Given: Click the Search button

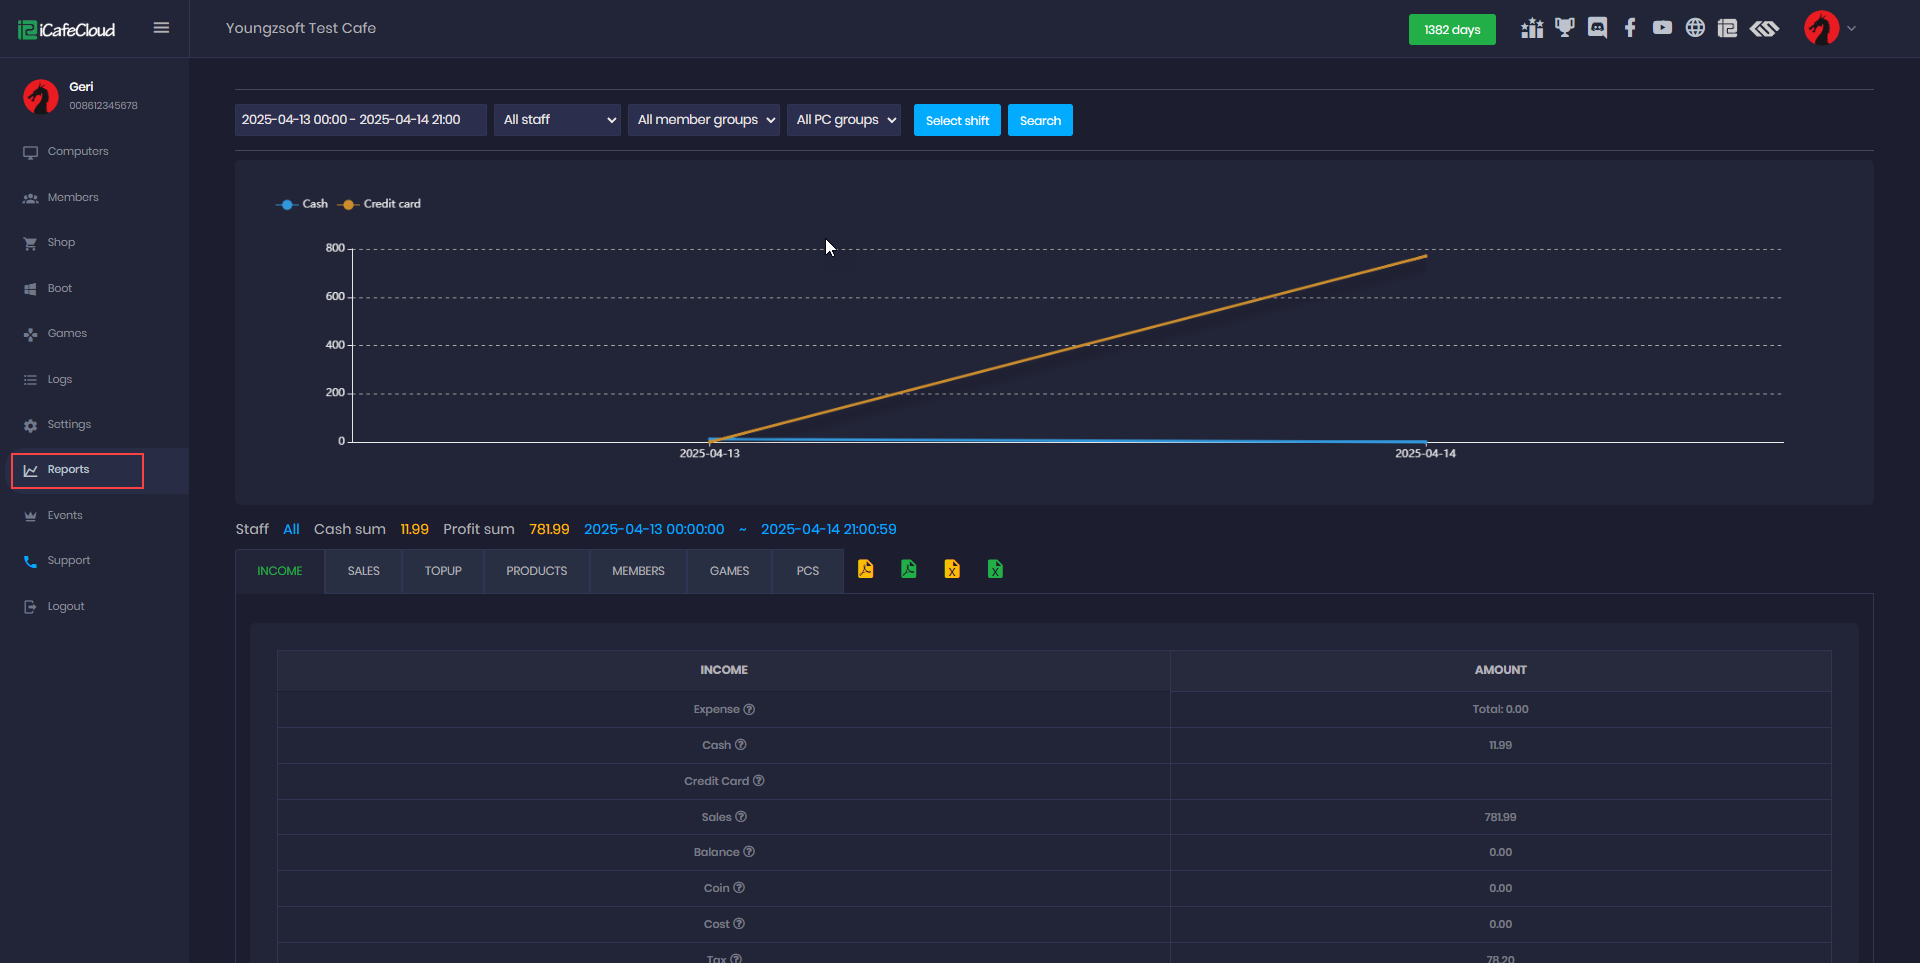Looking at the screenshot, I should pos(1040,120).
